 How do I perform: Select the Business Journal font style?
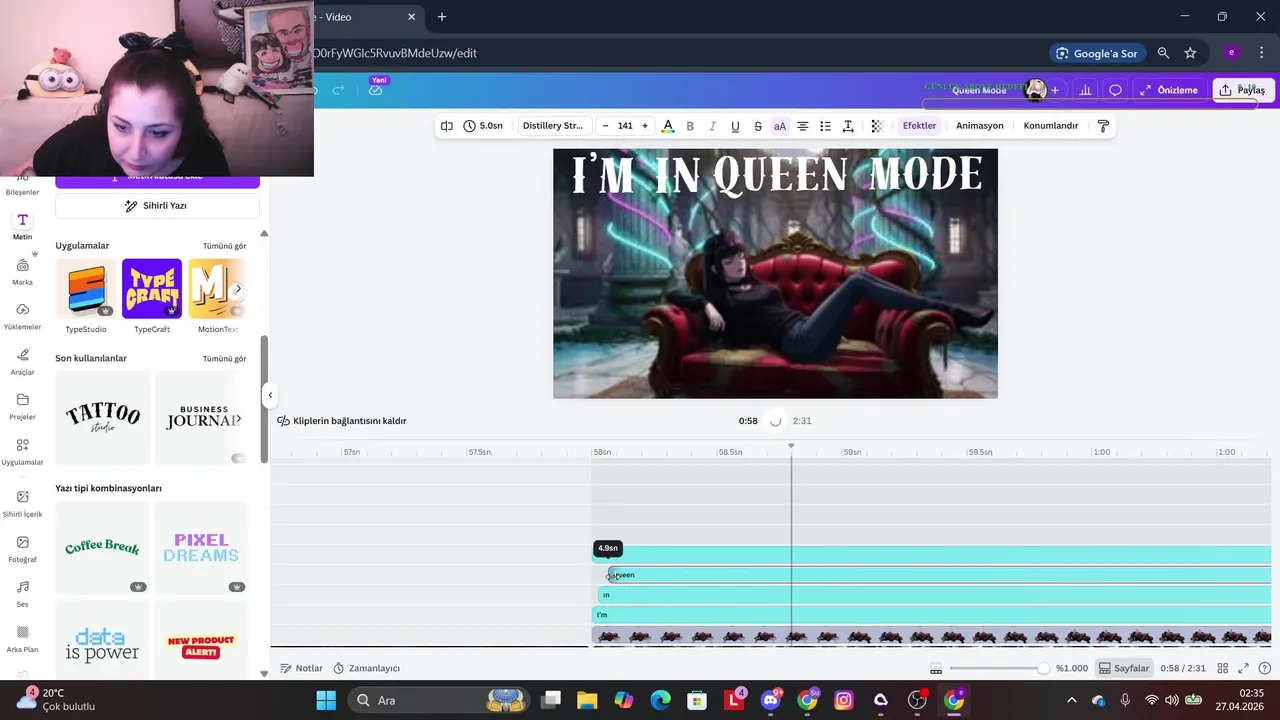(x=202, y=418)
